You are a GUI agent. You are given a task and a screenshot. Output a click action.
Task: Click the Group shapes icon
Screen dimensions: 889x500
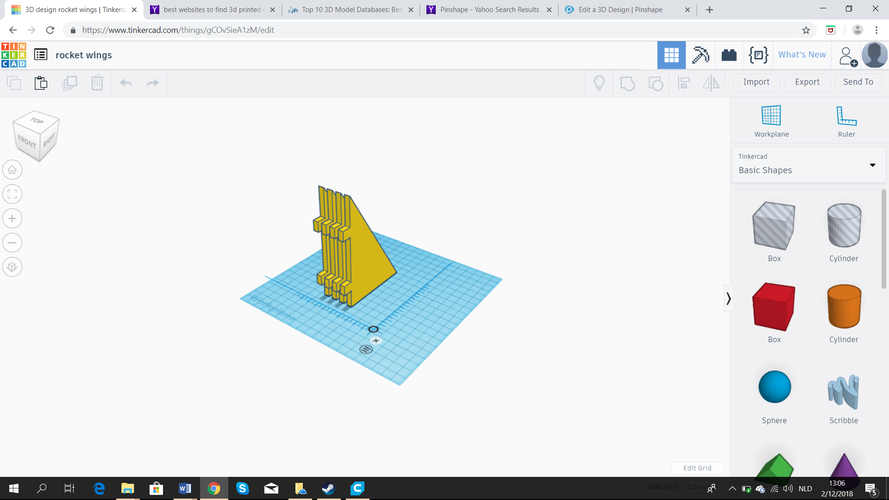627,83
